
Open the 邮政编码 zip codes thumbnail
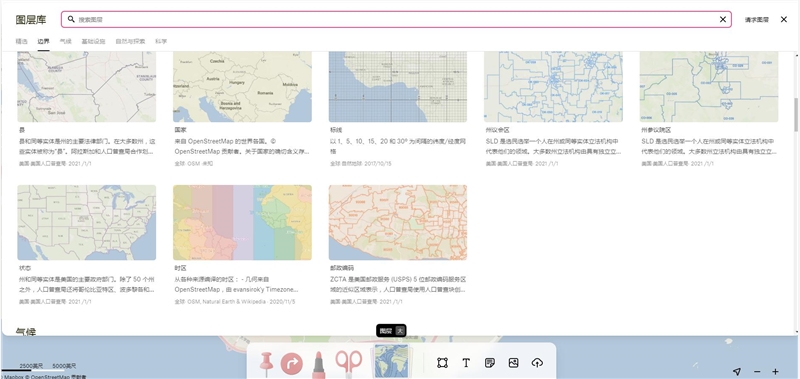pyautogui.click(x=398, y=222)
